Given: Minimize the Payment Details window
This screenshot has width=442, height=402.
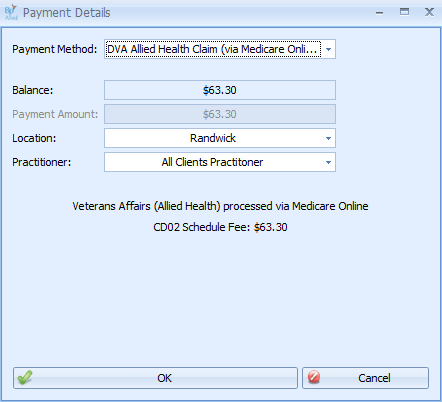Looking at the screenshot, I should [379, 13].
